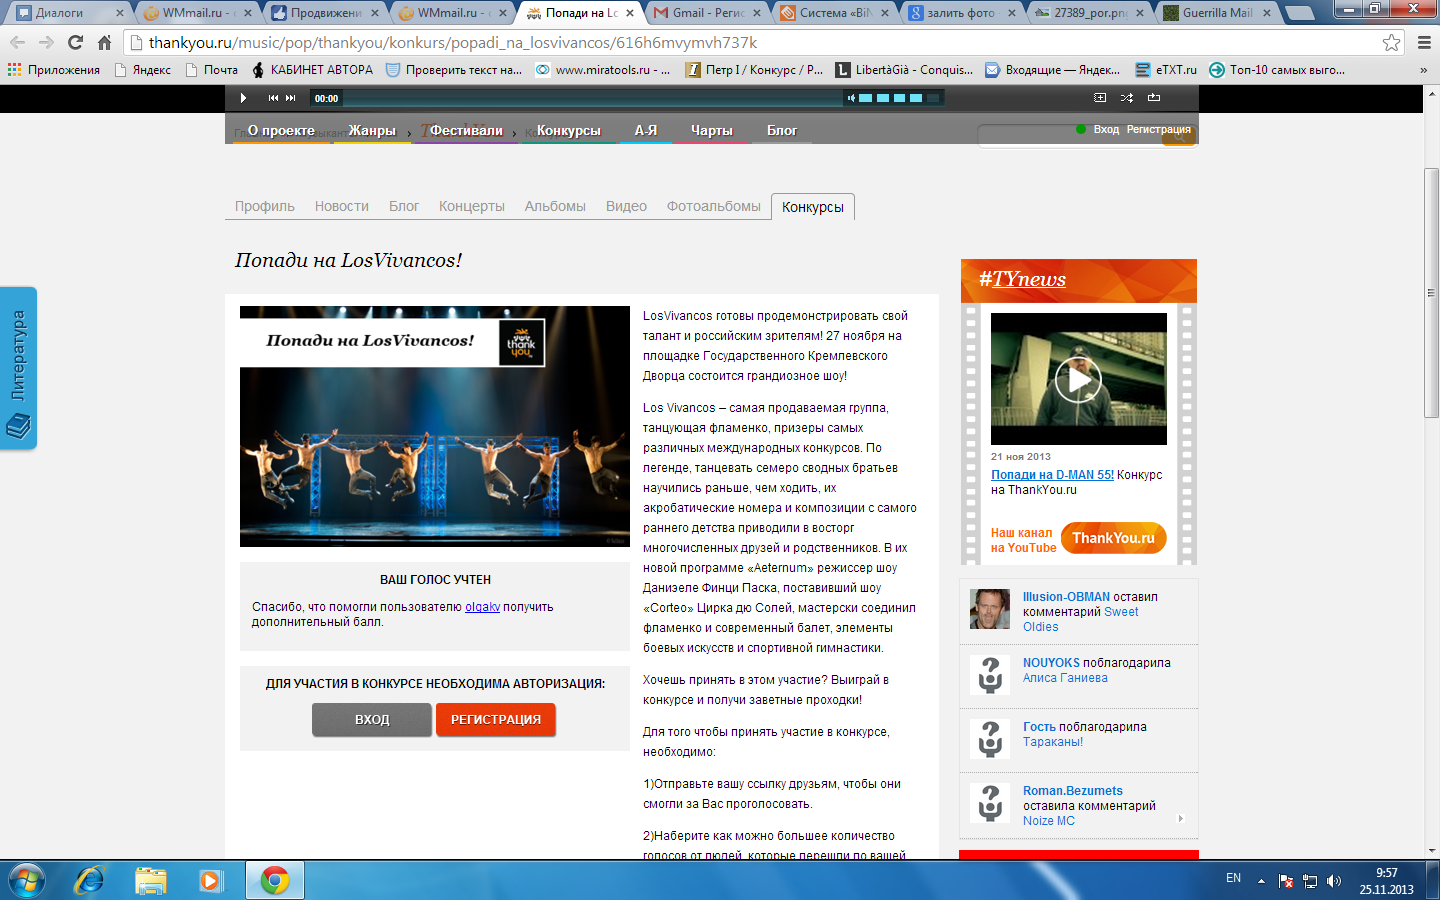
Task: Open «Алиса Ганиева» link
Action: click(x=1065, y=678)
